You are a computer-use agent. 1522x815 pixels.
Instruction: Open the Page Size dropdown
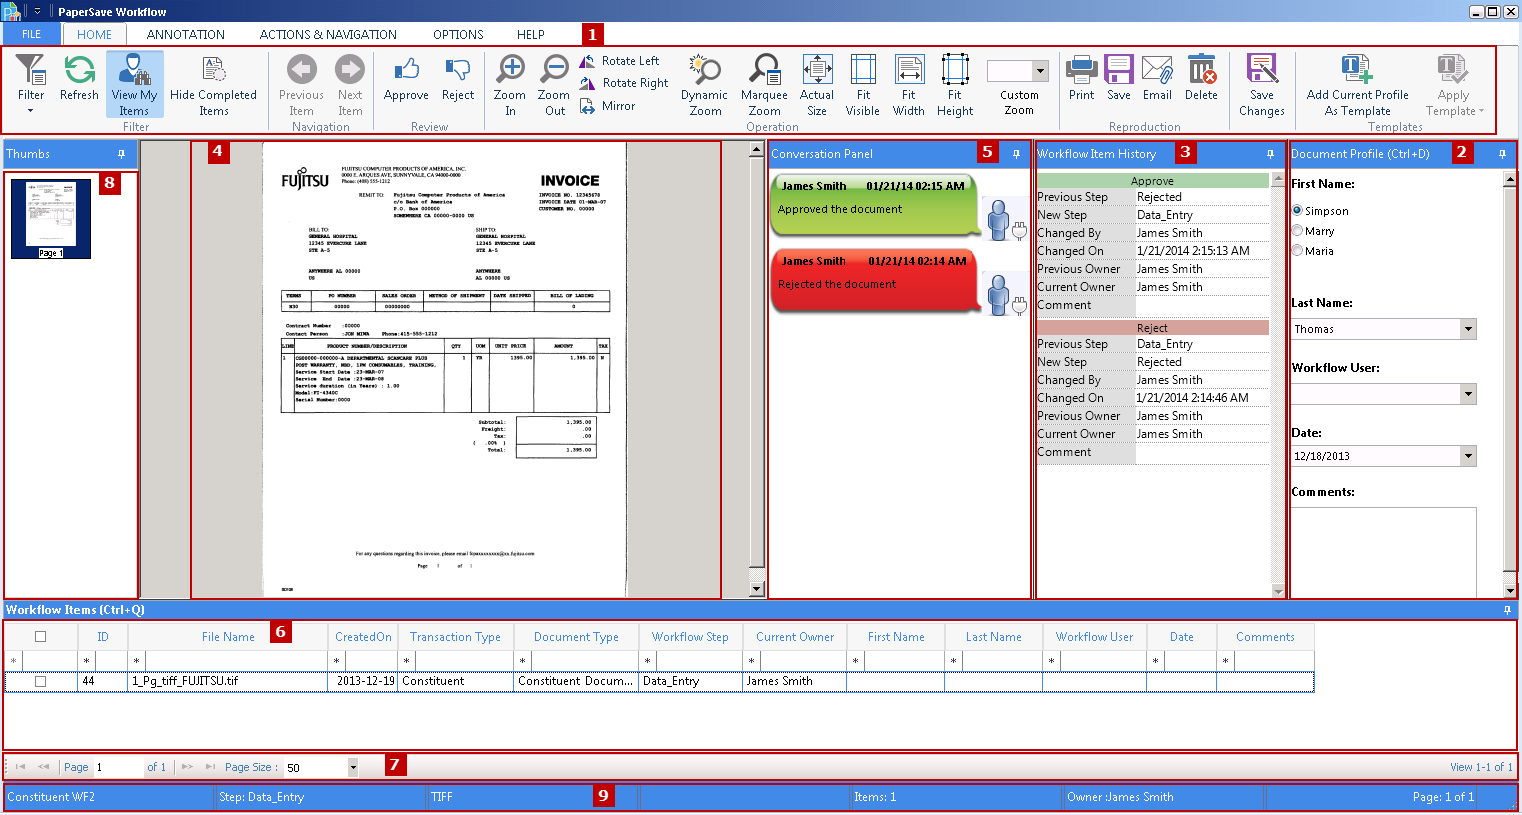pyautogui.click(x=353, y=767)
